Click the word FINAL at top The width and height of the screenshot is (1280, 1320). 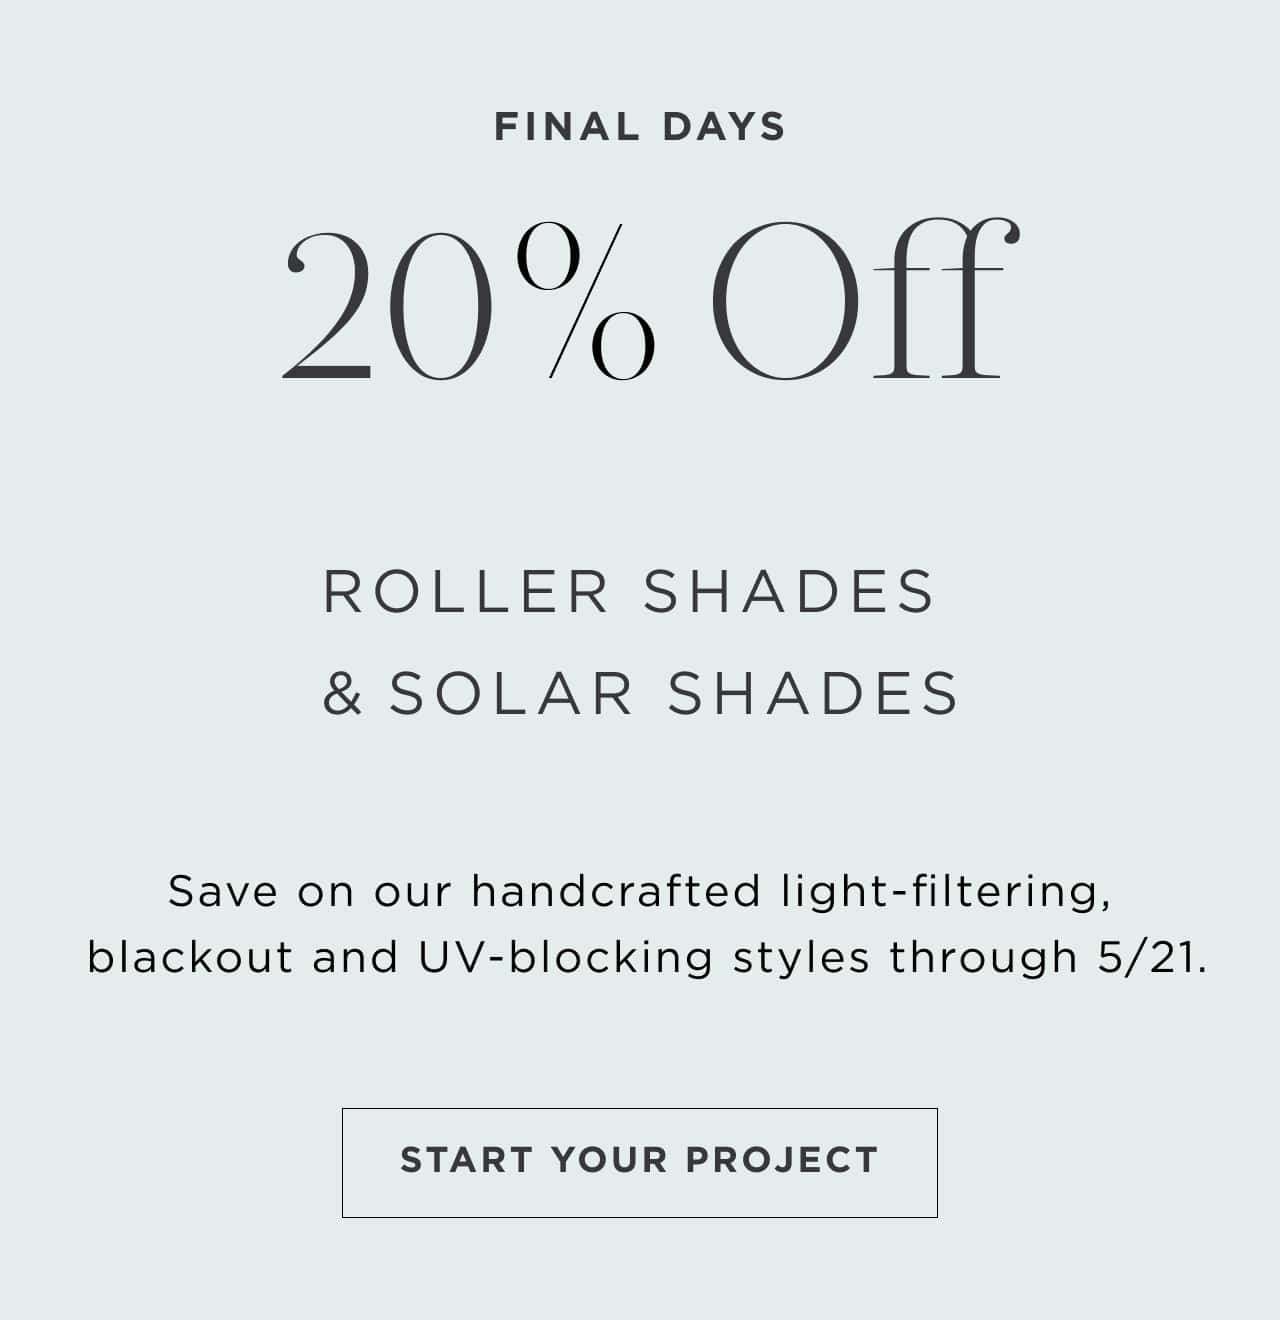tap(567, 127)
